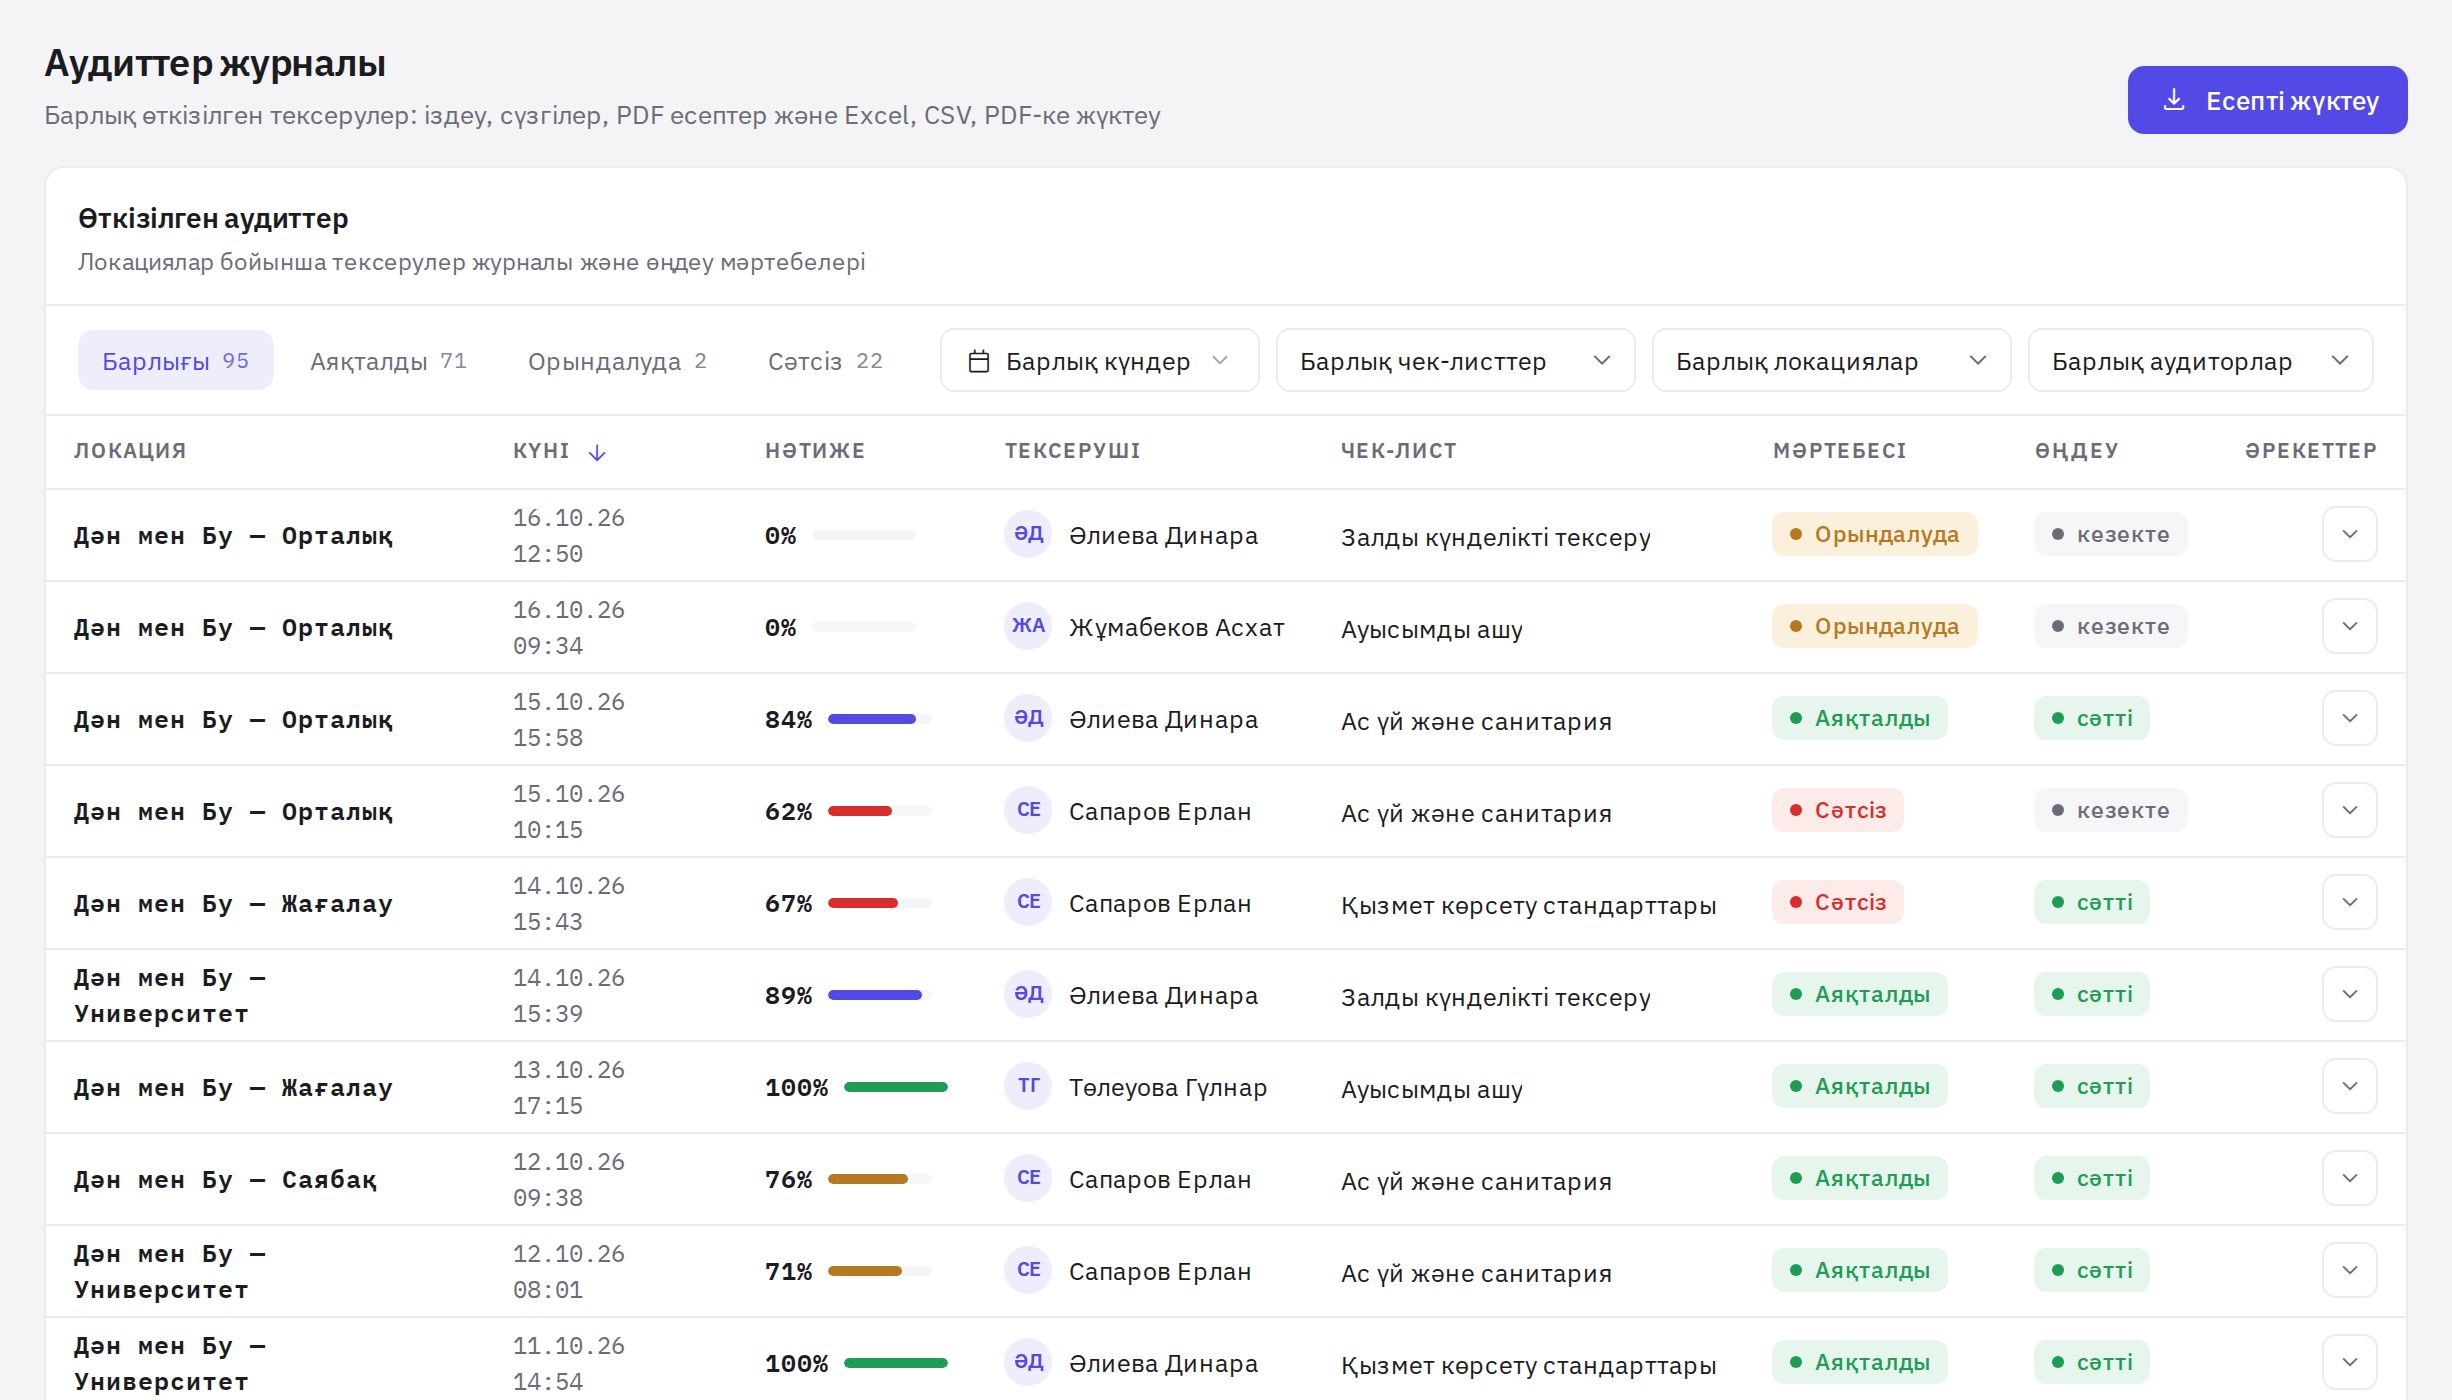Click ӘД avatar in the 16.10.26 12:50 row

[1028, 534]
